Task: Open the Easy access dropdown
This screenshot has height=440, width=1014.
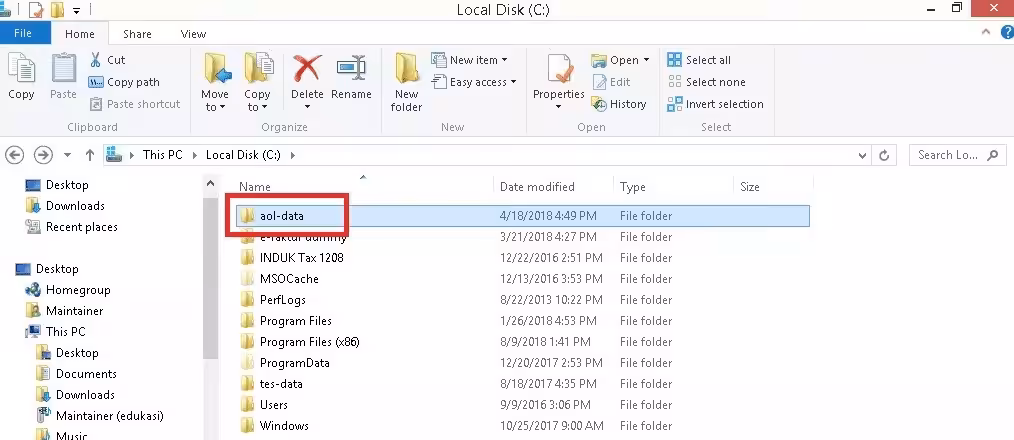Action: click(474, 82)
